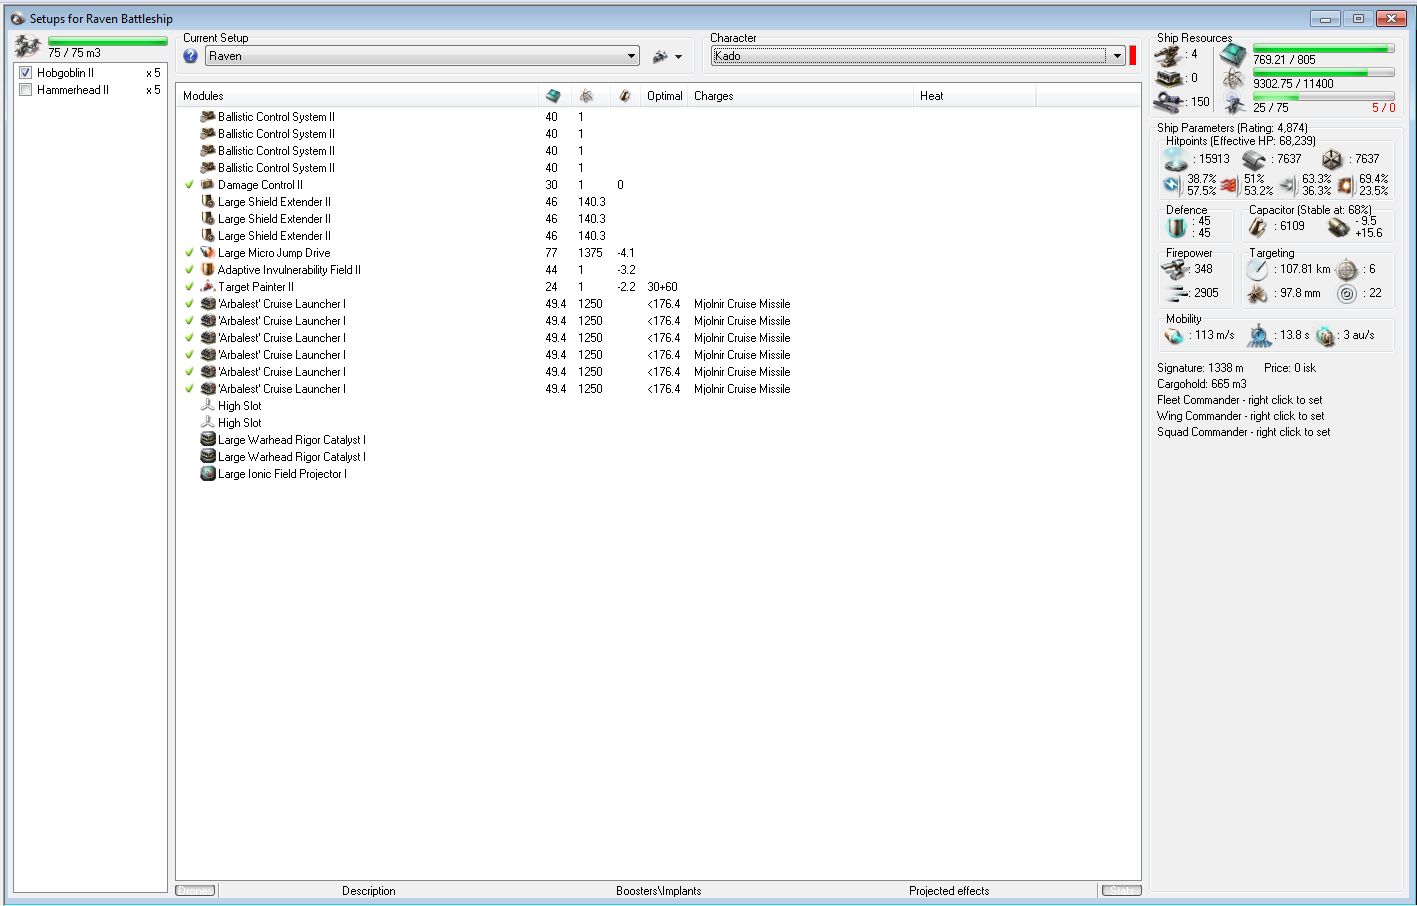Click the max locked targets icon showing 6
This screenshot has width=1417, height=906.
click(1347, 270)
